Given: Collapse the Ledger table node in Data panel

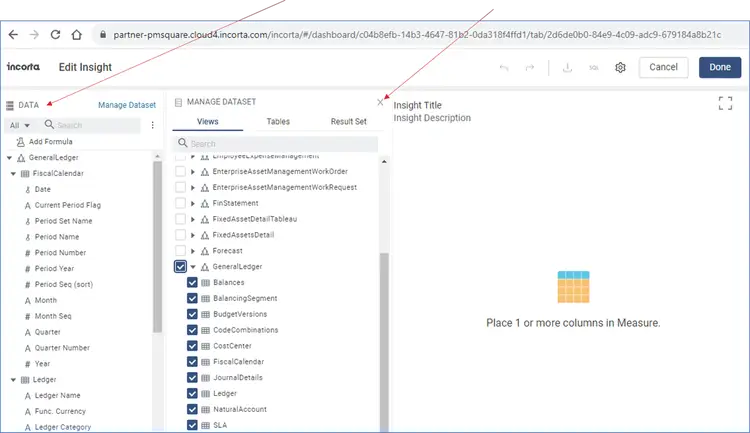Looking at the screenshot, I should [x=13, y=380].
